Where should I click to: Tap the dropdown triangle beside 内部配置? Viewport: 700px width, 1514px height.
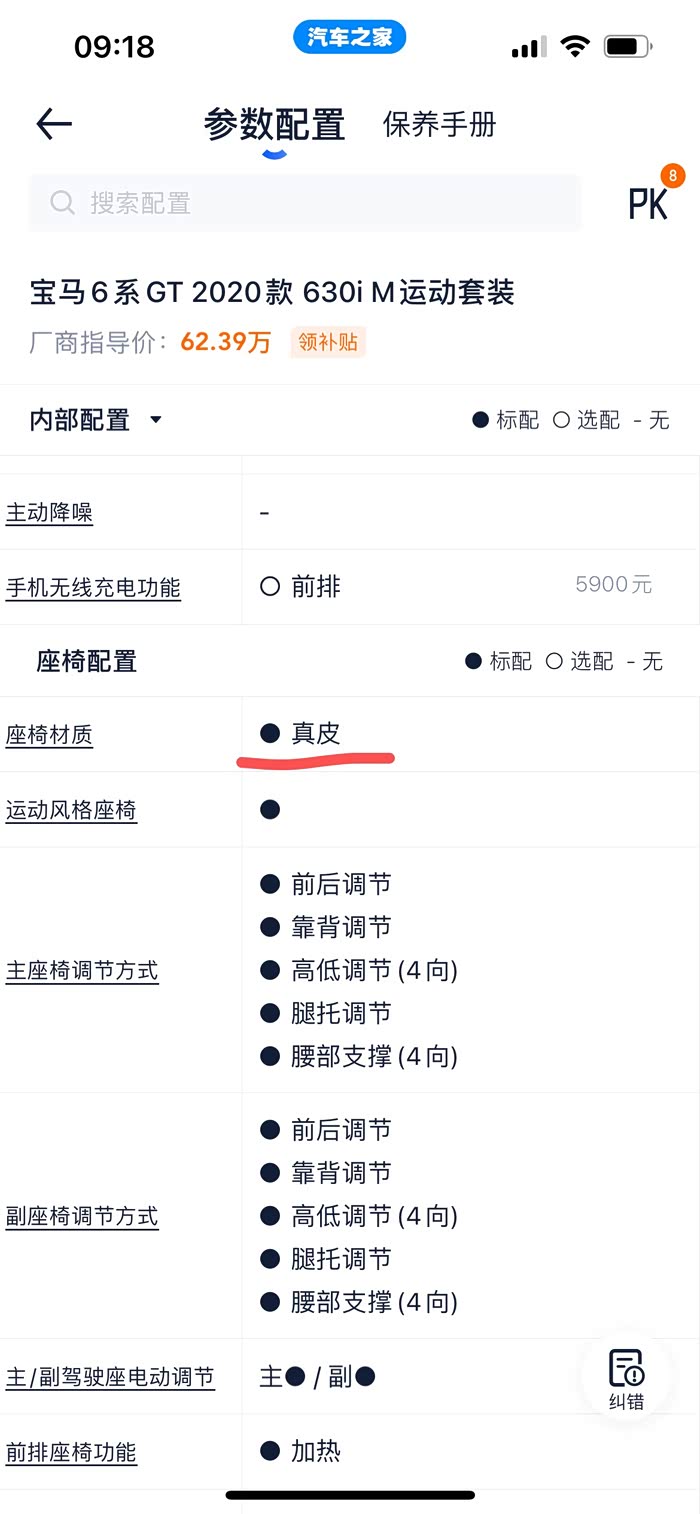click(x=155, y=420)
